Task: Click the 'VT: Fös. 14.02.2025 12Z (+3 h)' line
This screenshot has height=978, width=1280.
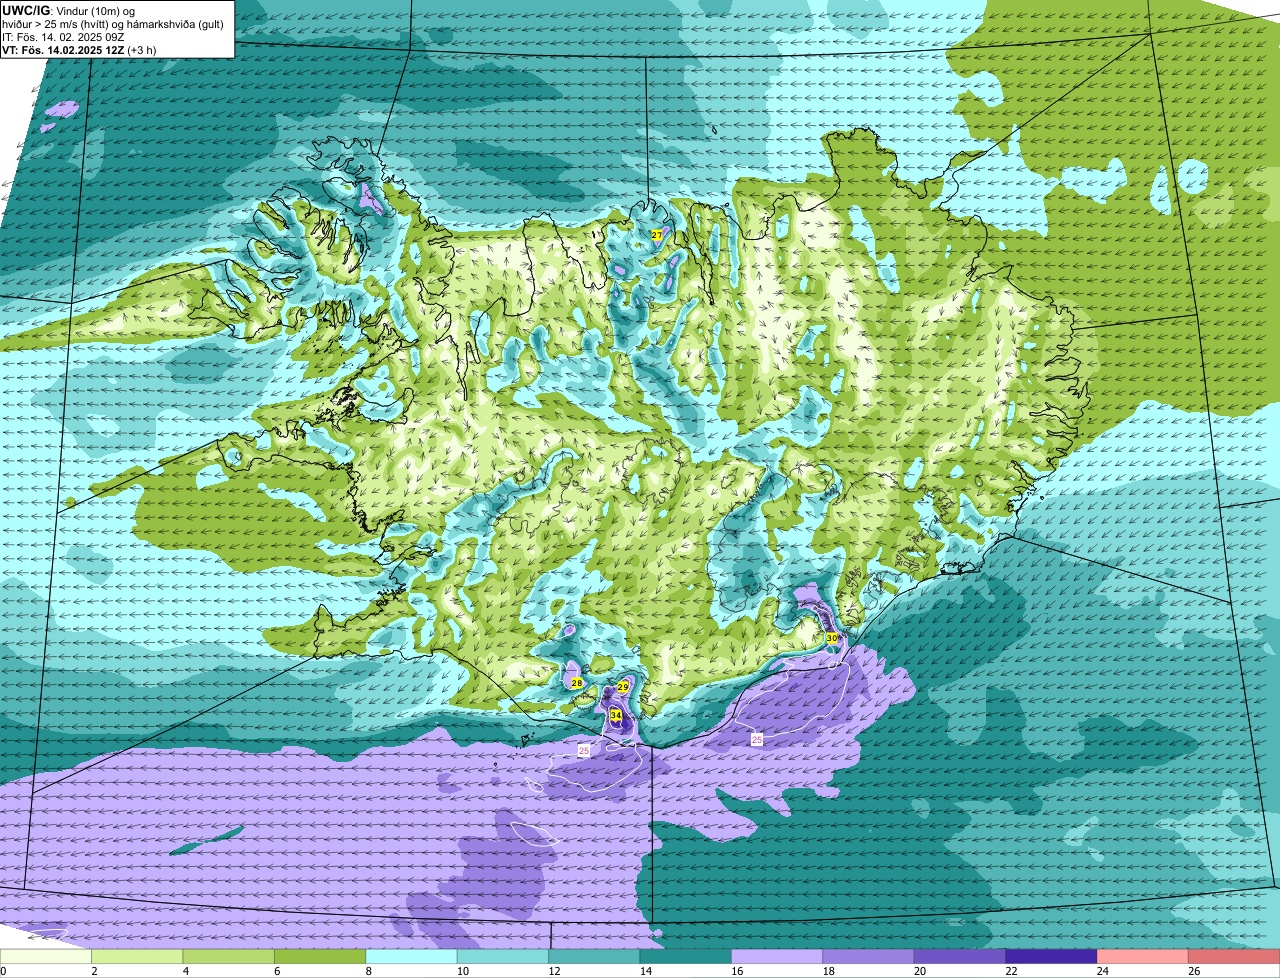Action: [79, 49]
